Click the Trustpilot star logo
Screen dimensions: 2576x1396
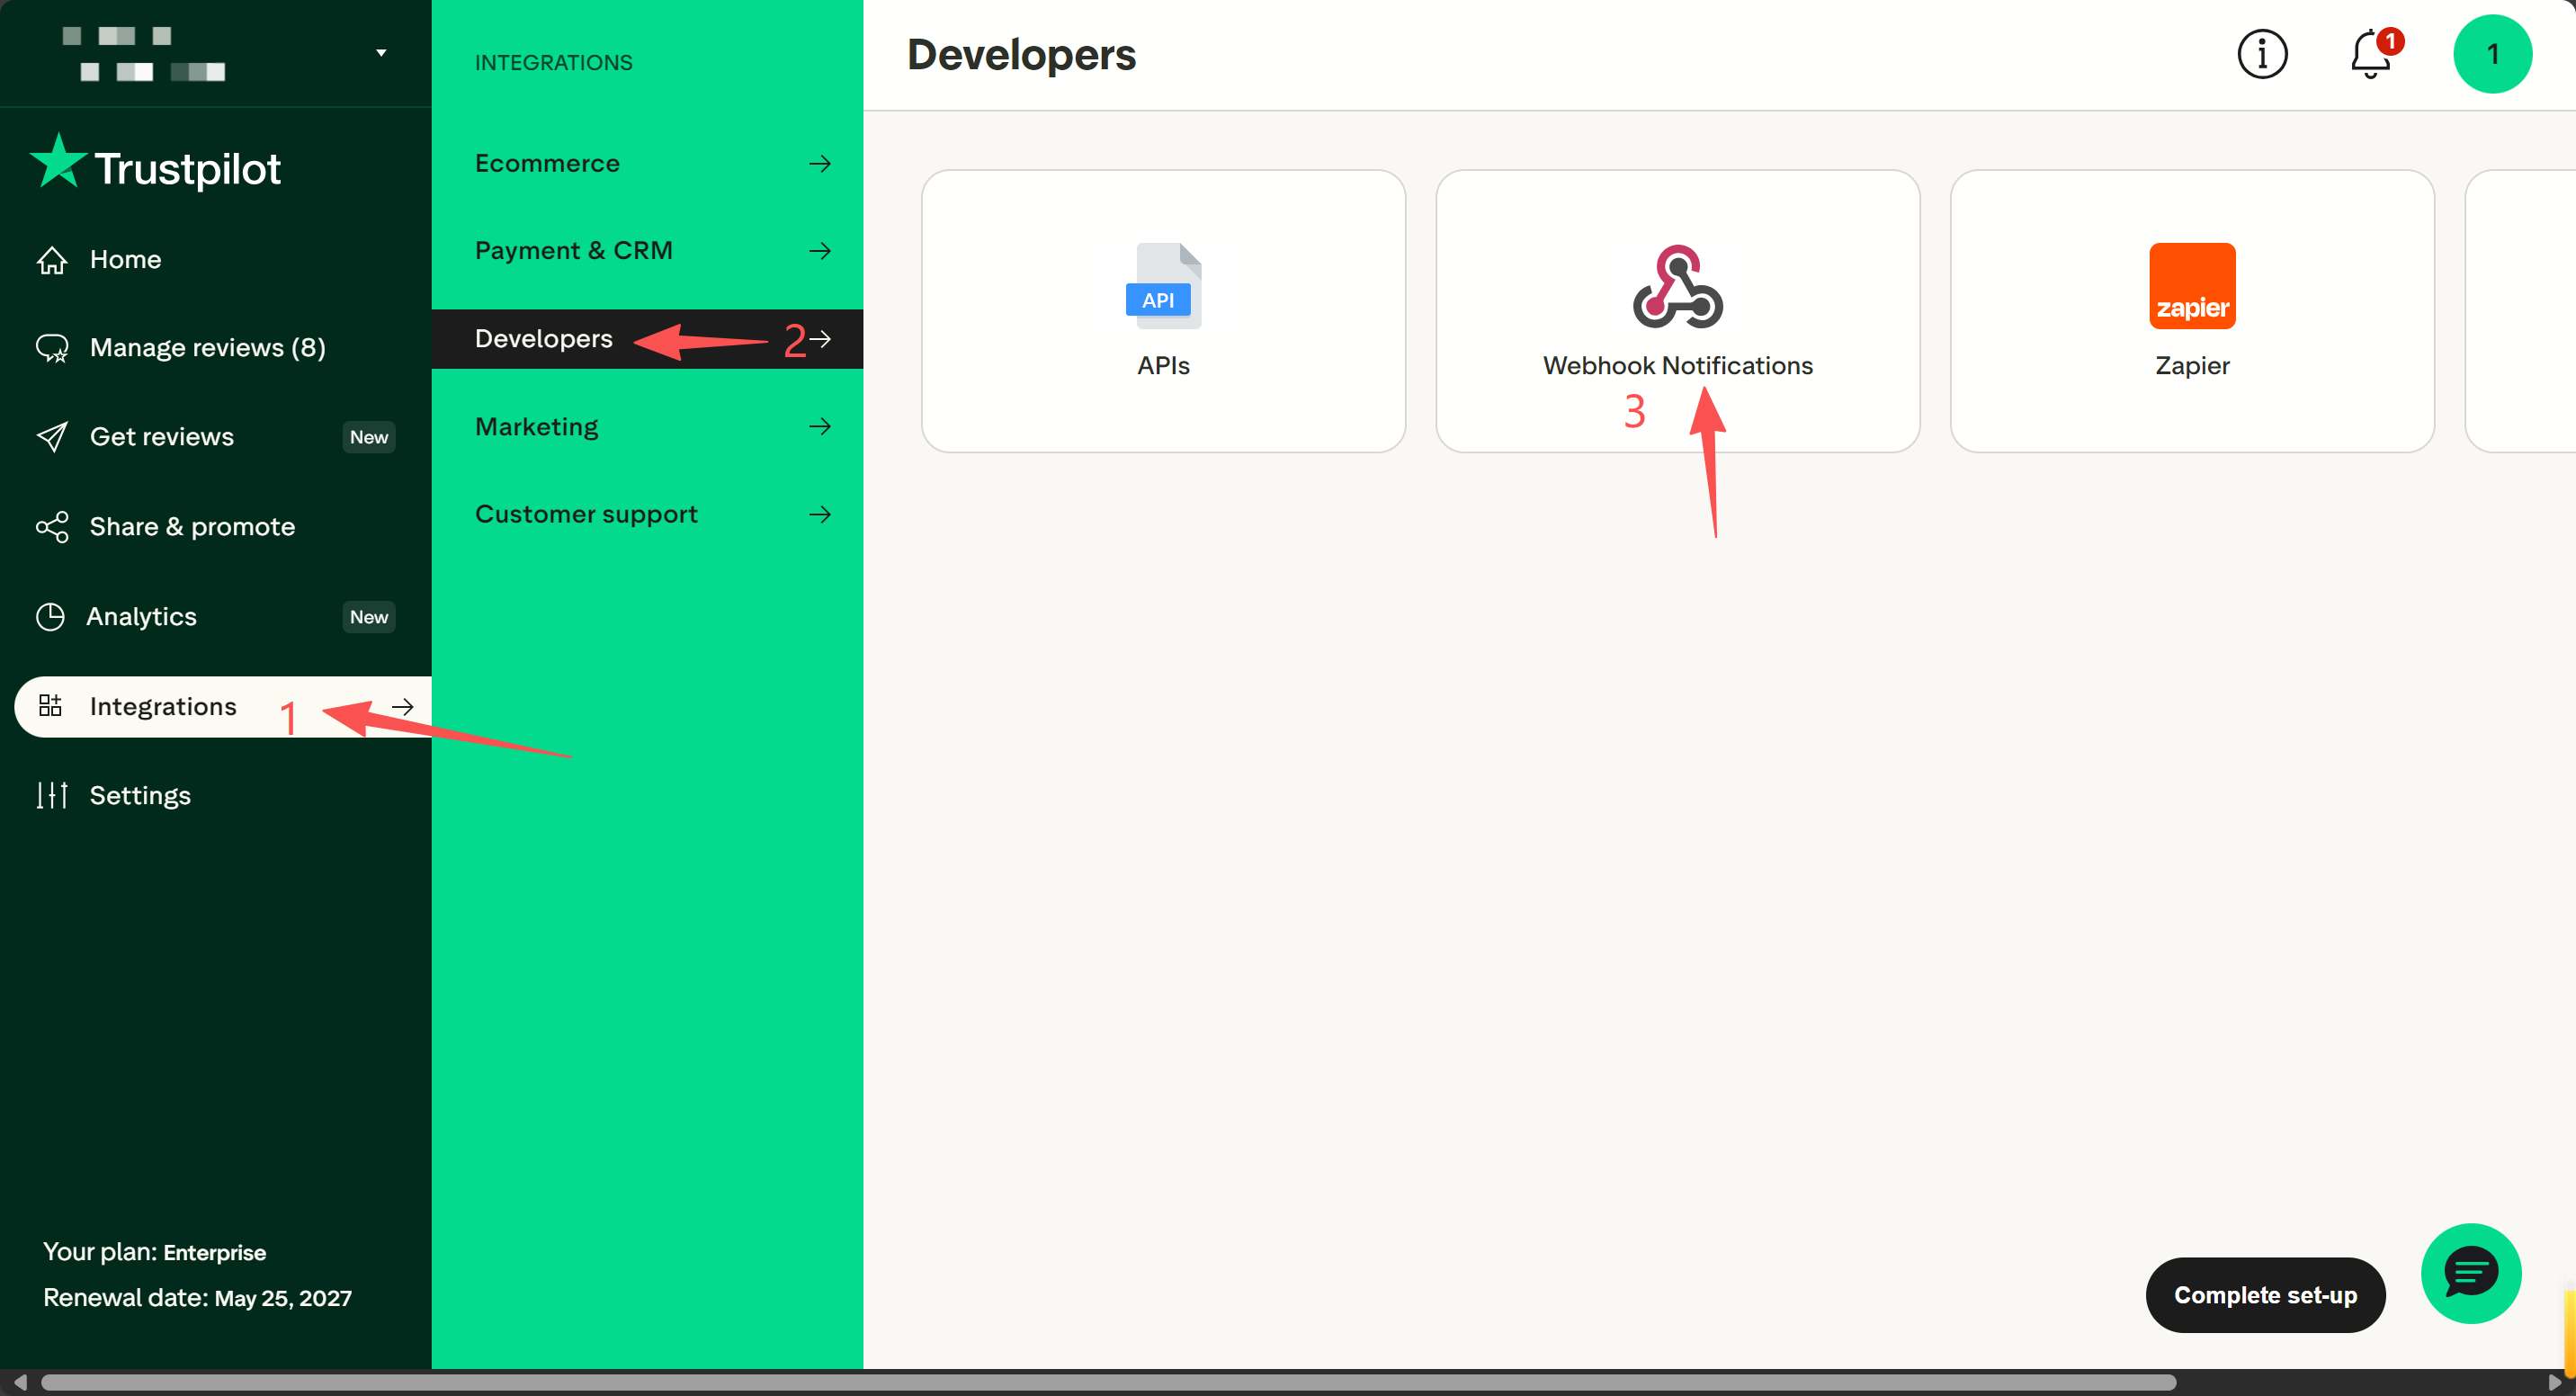(58, 162)
